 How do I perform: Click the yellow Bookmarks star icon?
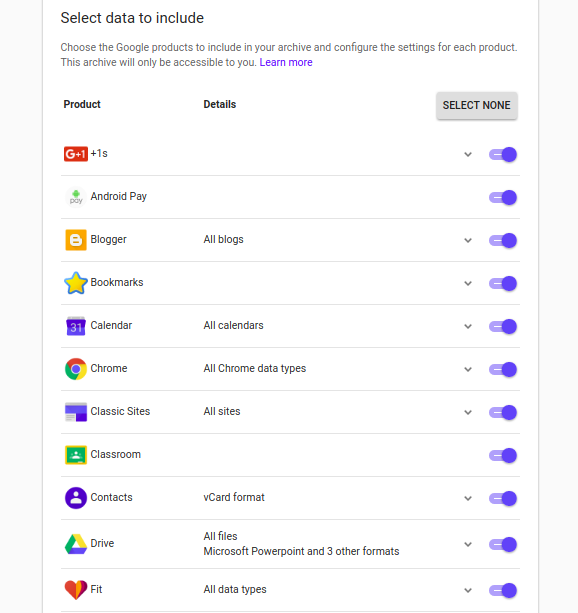tap(76, 283)
